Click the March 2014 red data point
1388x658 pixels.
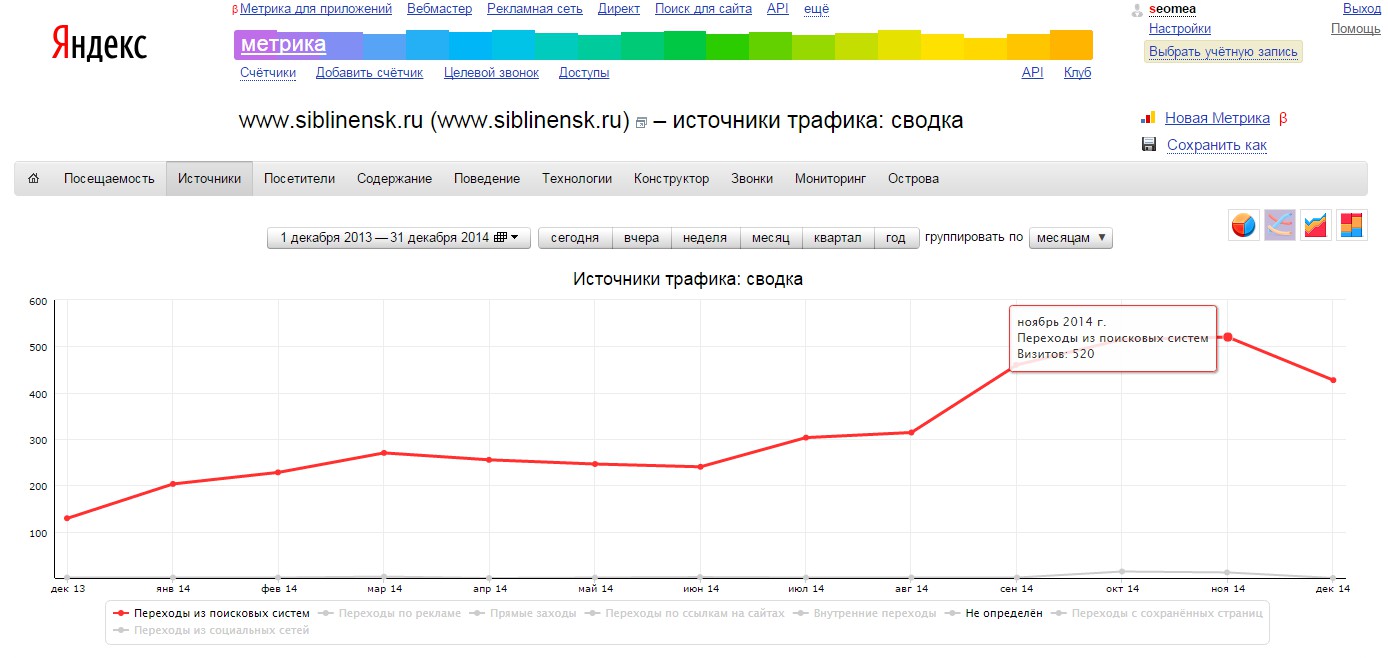point(384,453)
